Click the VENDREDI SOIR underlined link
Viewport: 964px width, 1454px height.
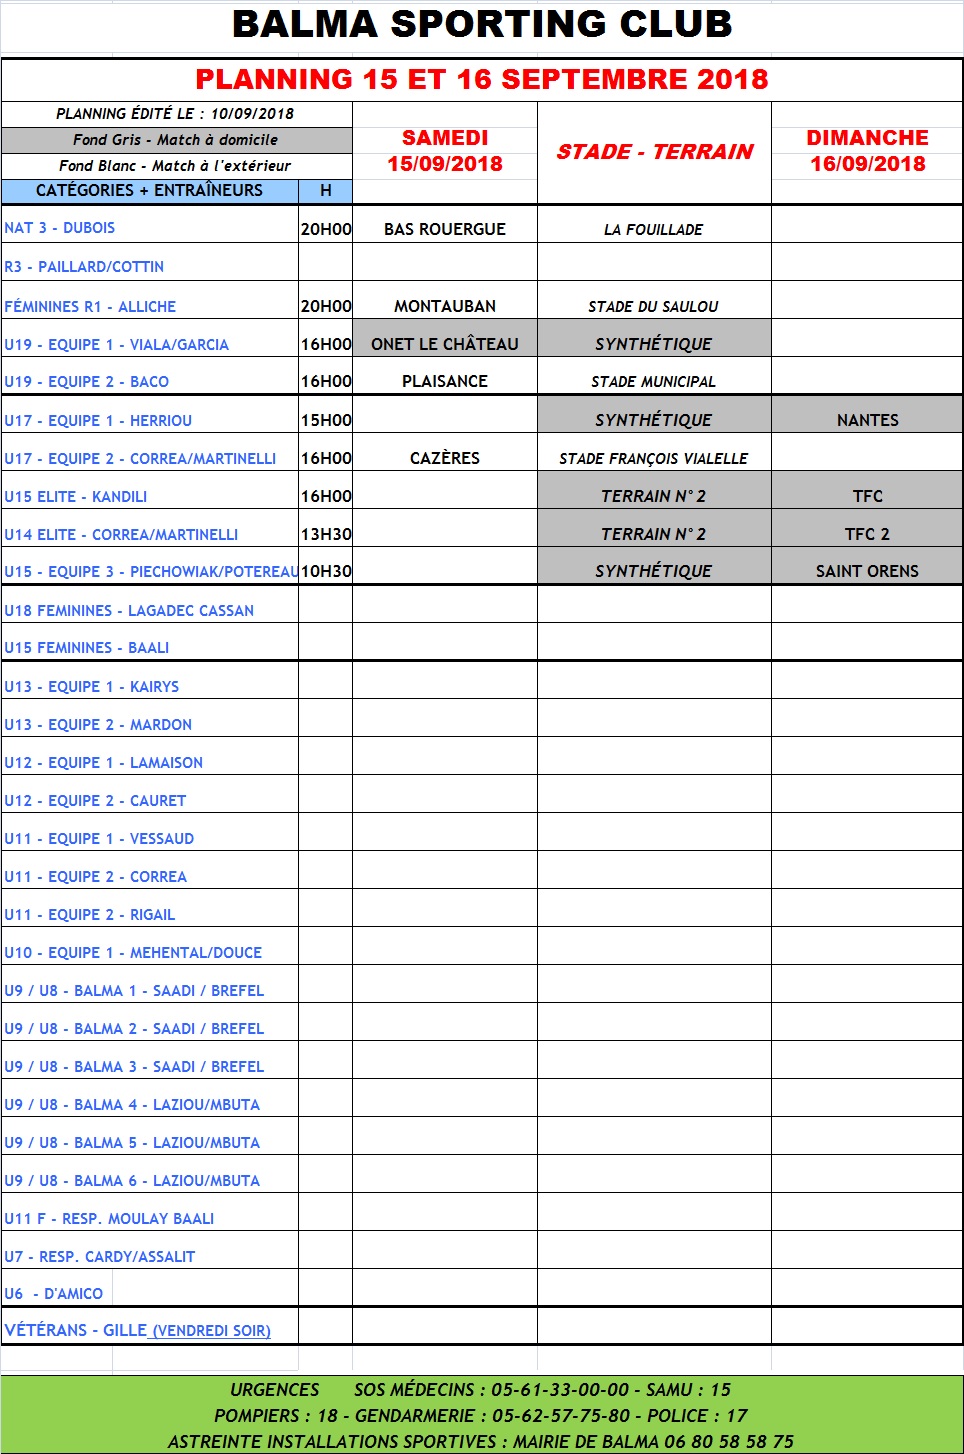[212, 1331]
